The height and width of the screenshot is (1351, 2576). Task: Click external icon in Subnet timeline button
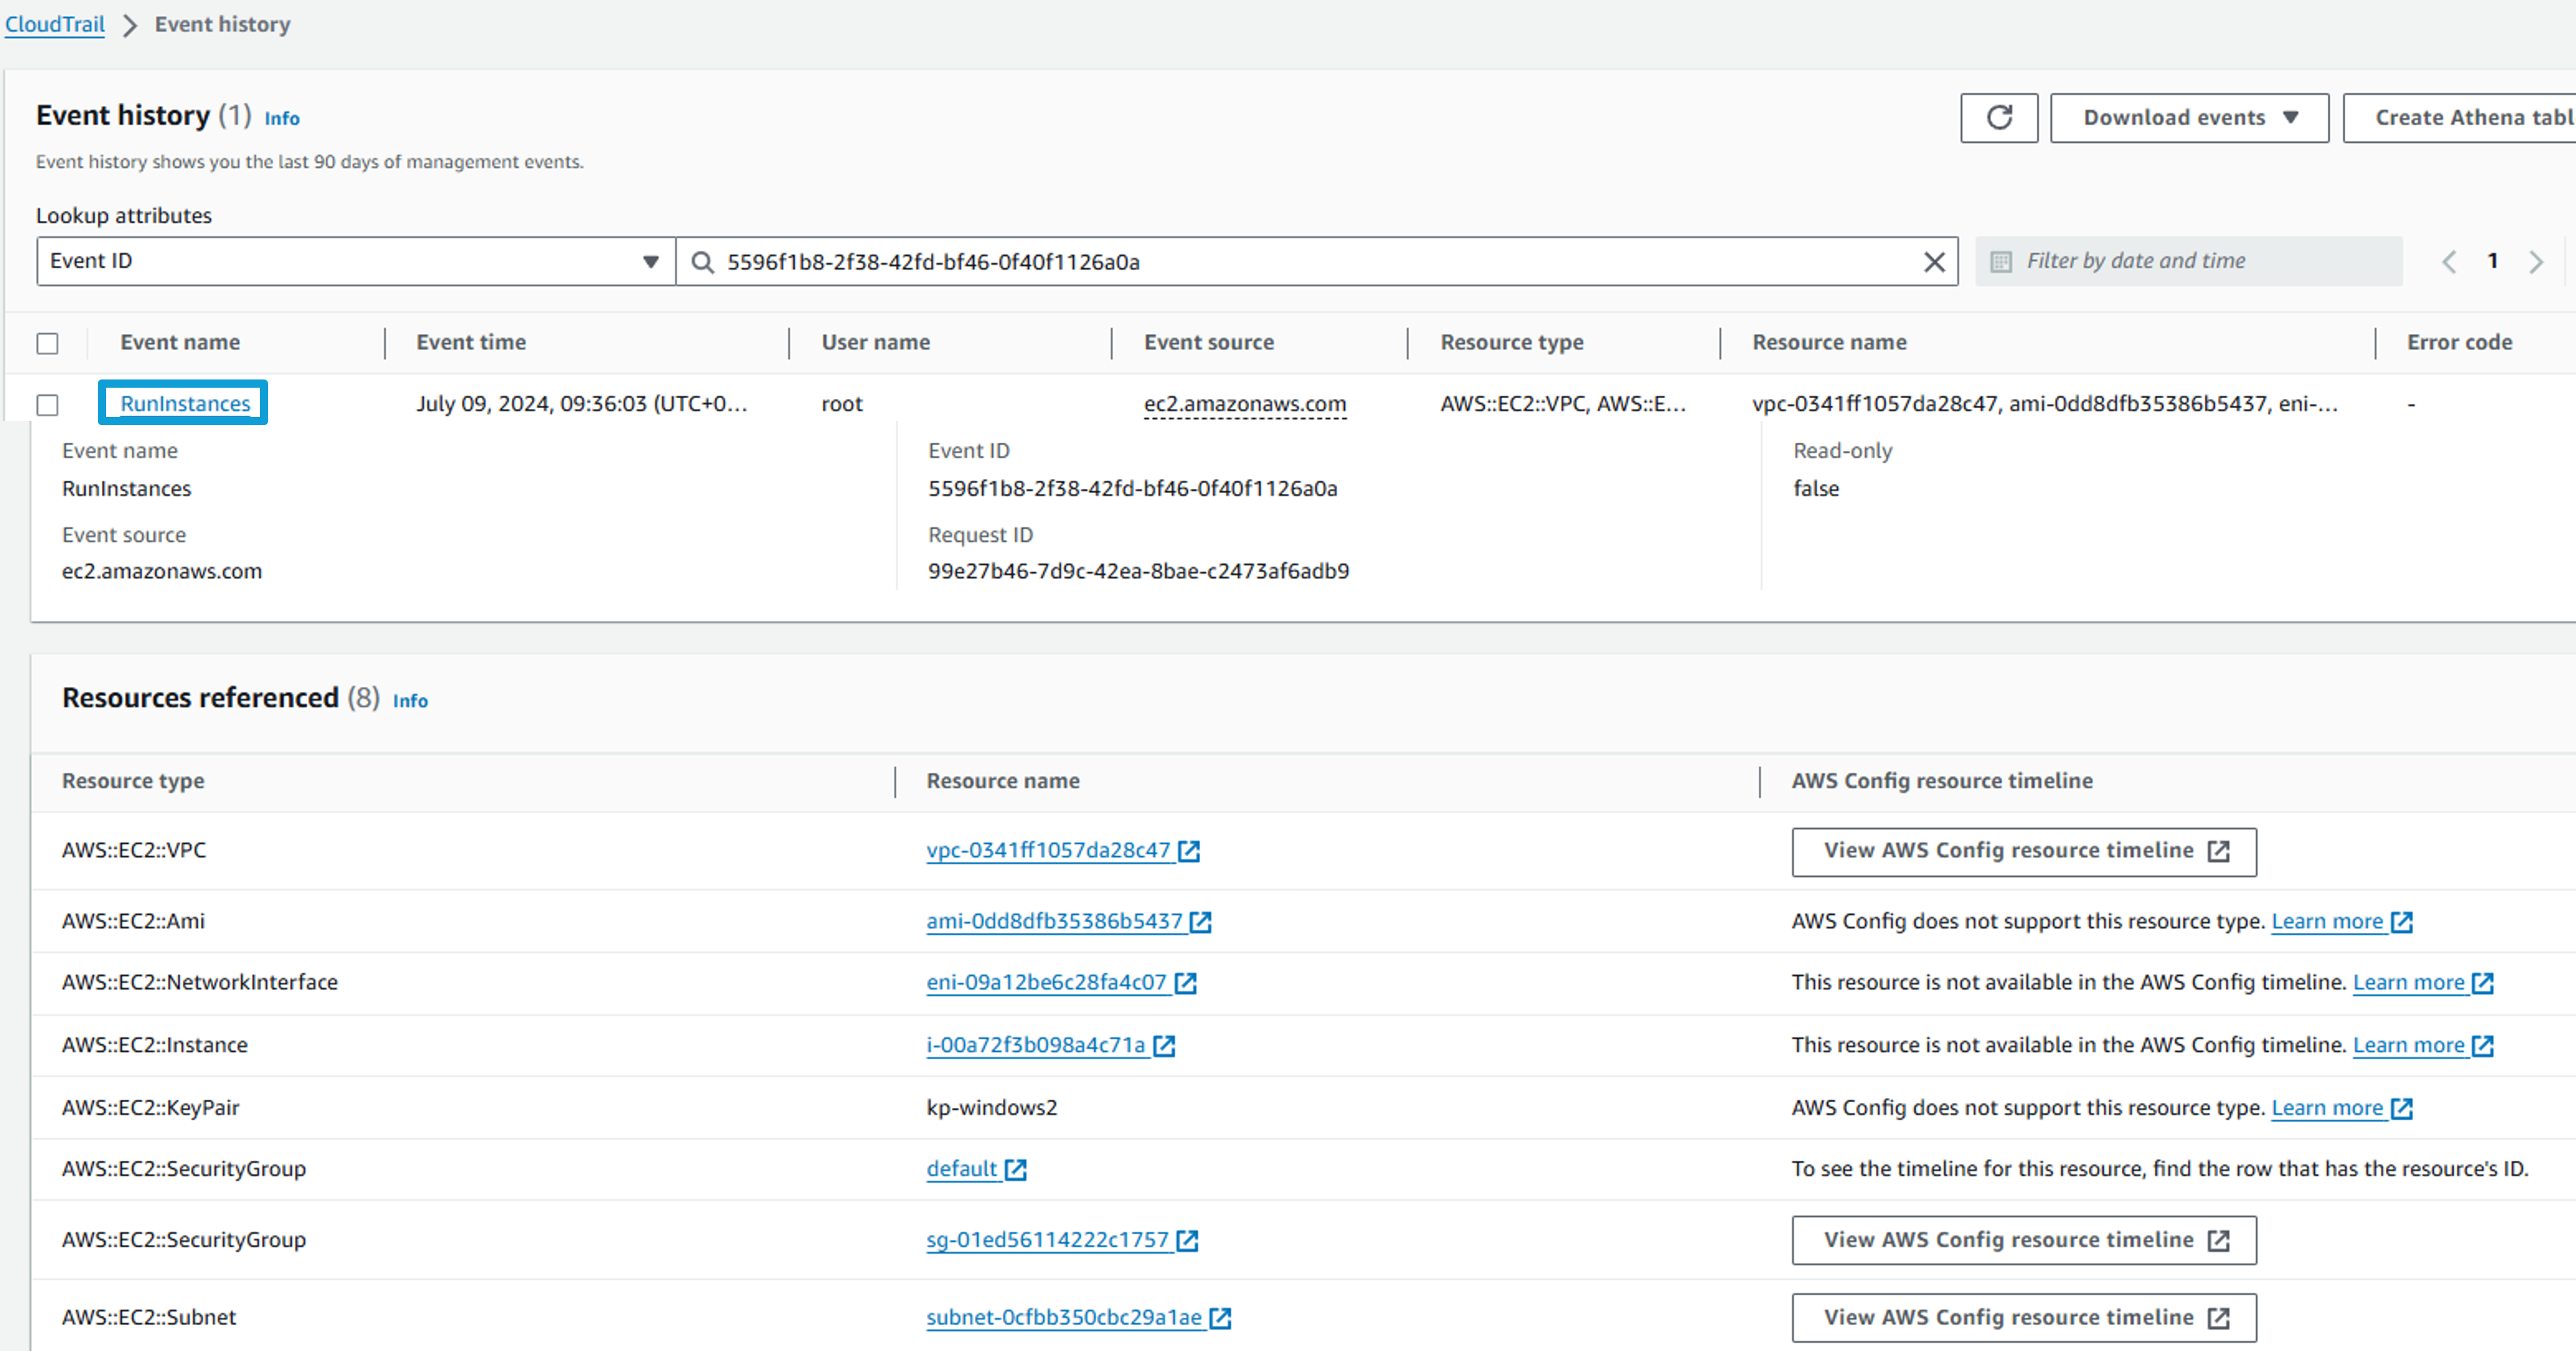(2219, 1318)
